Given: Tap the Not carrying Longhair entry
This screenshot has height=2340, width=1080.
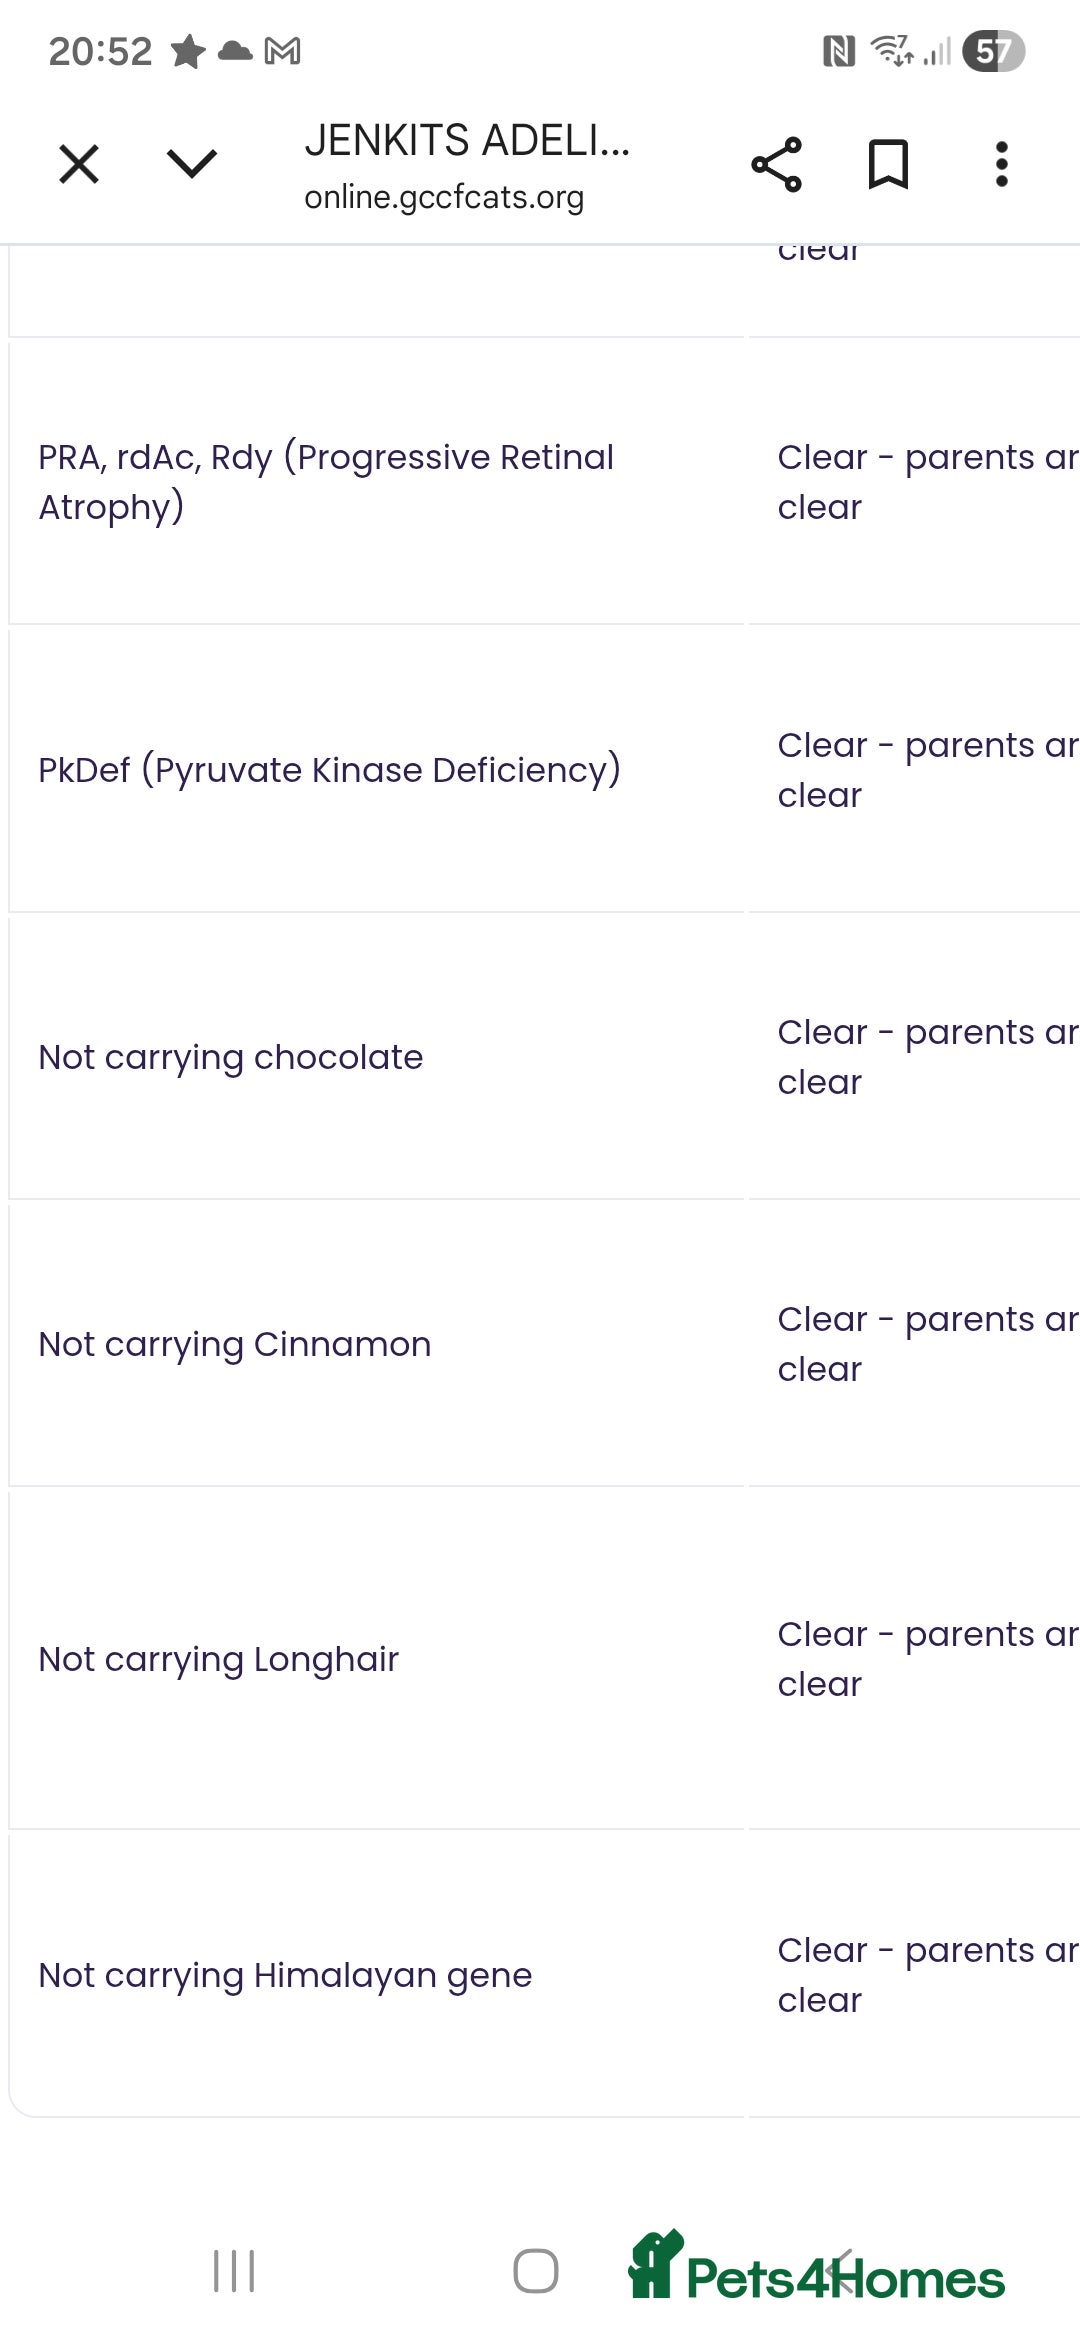Looking at the screenshot, I should click(219, 1659).
